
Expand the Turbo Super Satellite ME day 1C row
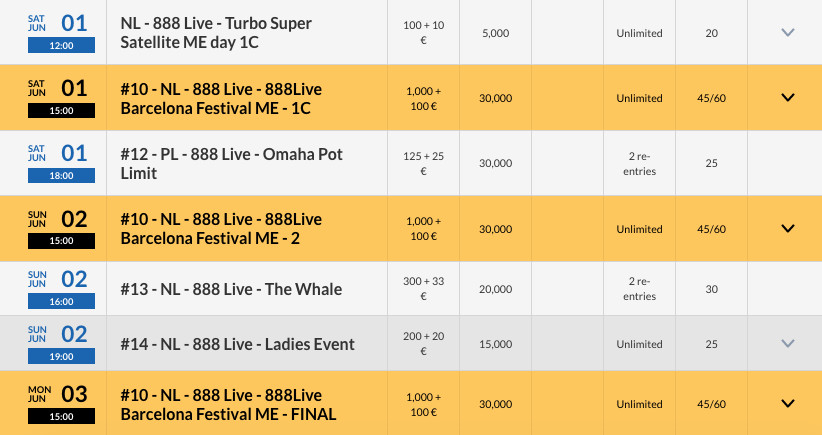point(787,32)
